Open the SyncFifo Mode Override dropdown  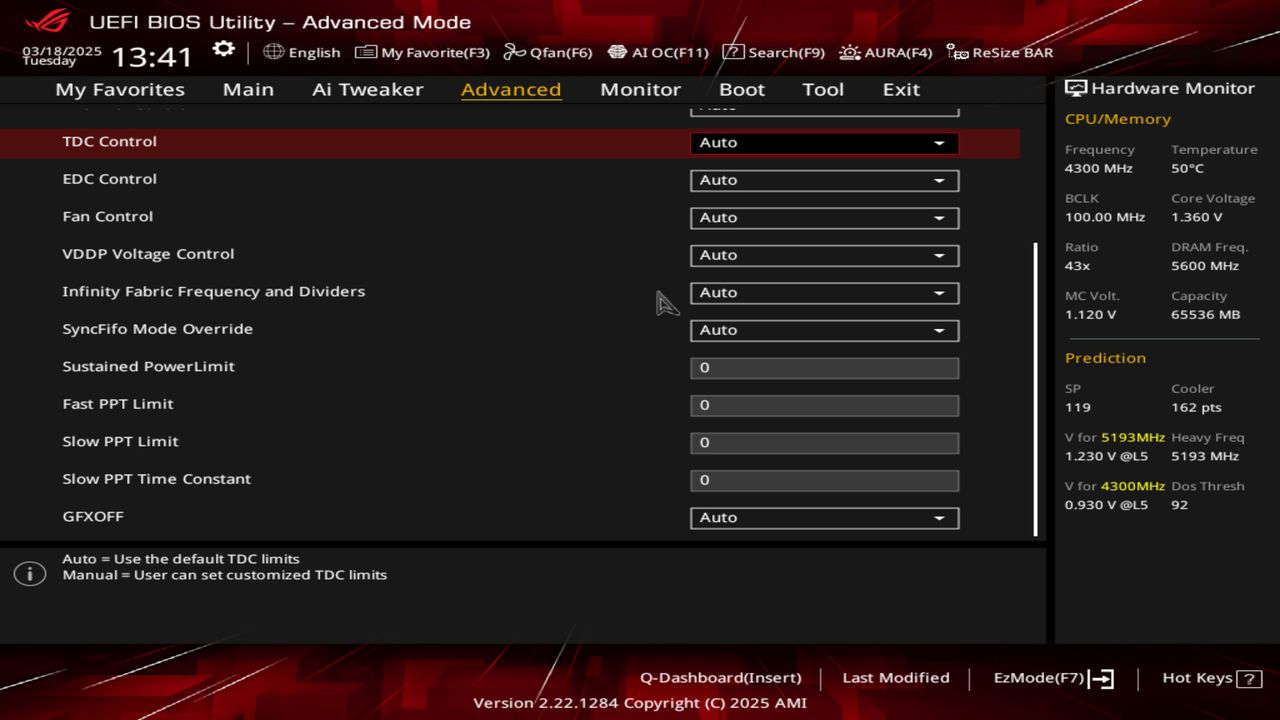(x=824, y=330)
